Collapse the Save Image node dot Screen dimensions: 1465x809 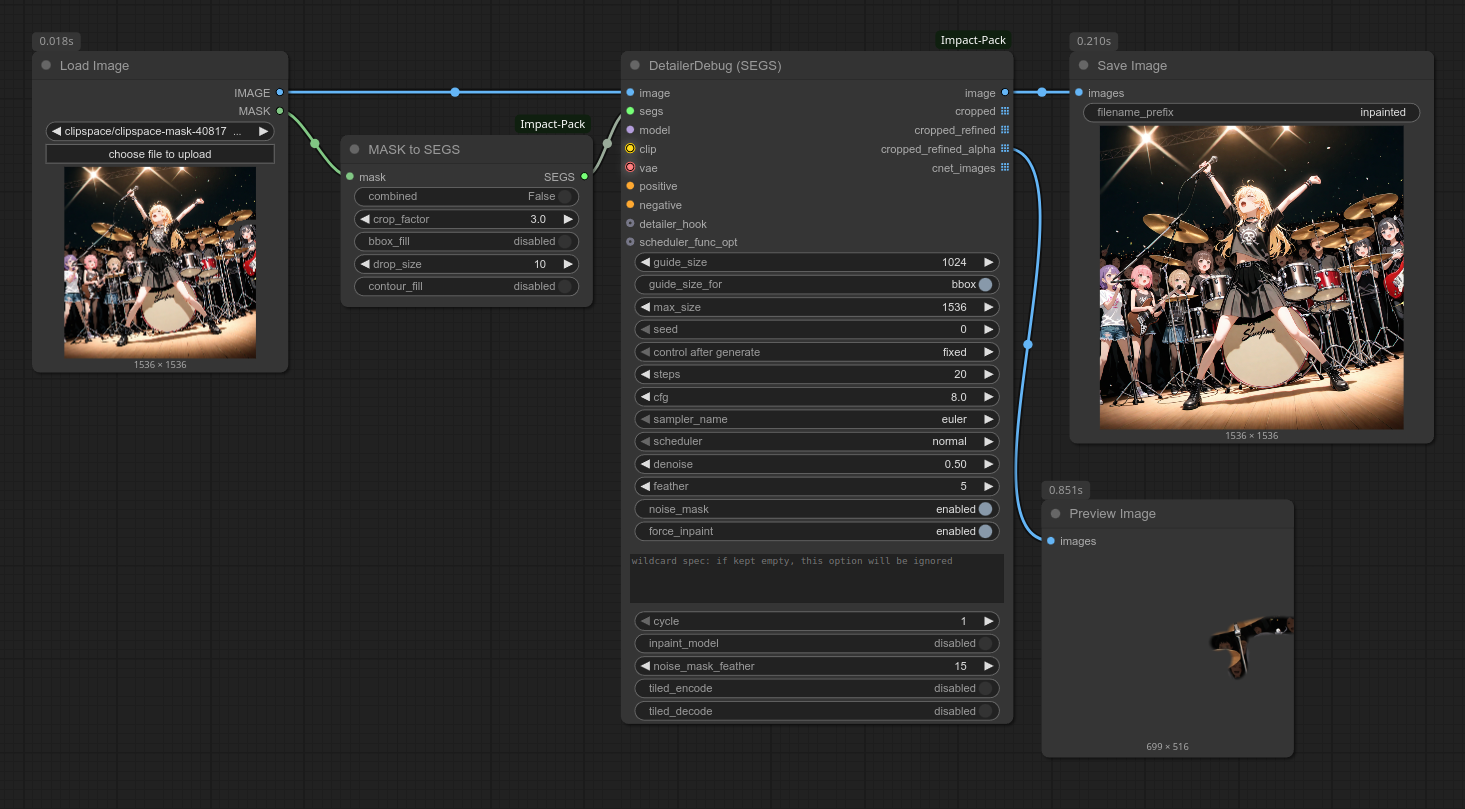click(x=1083, y=65)
